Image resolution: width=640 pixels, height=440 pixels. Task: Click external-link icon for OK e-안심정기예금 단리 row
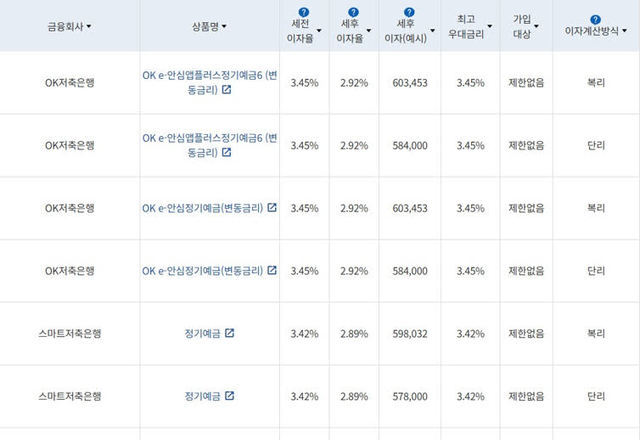[x=271, y=270]
